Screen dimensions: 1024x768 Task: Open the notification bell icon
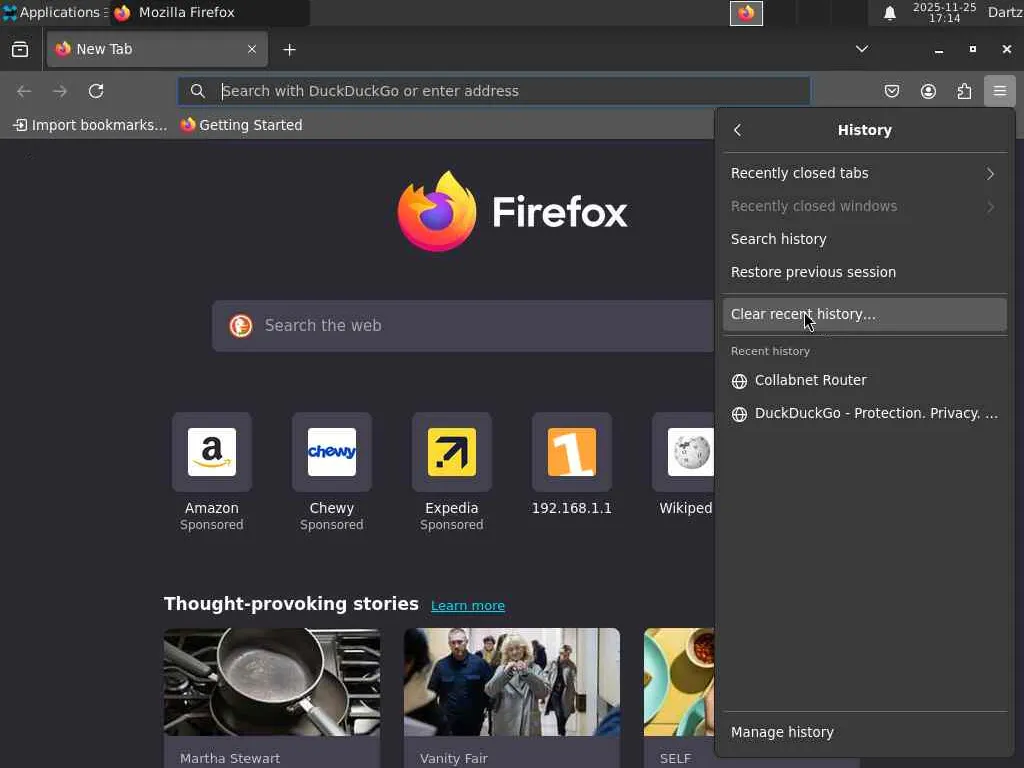coord(889,13)
